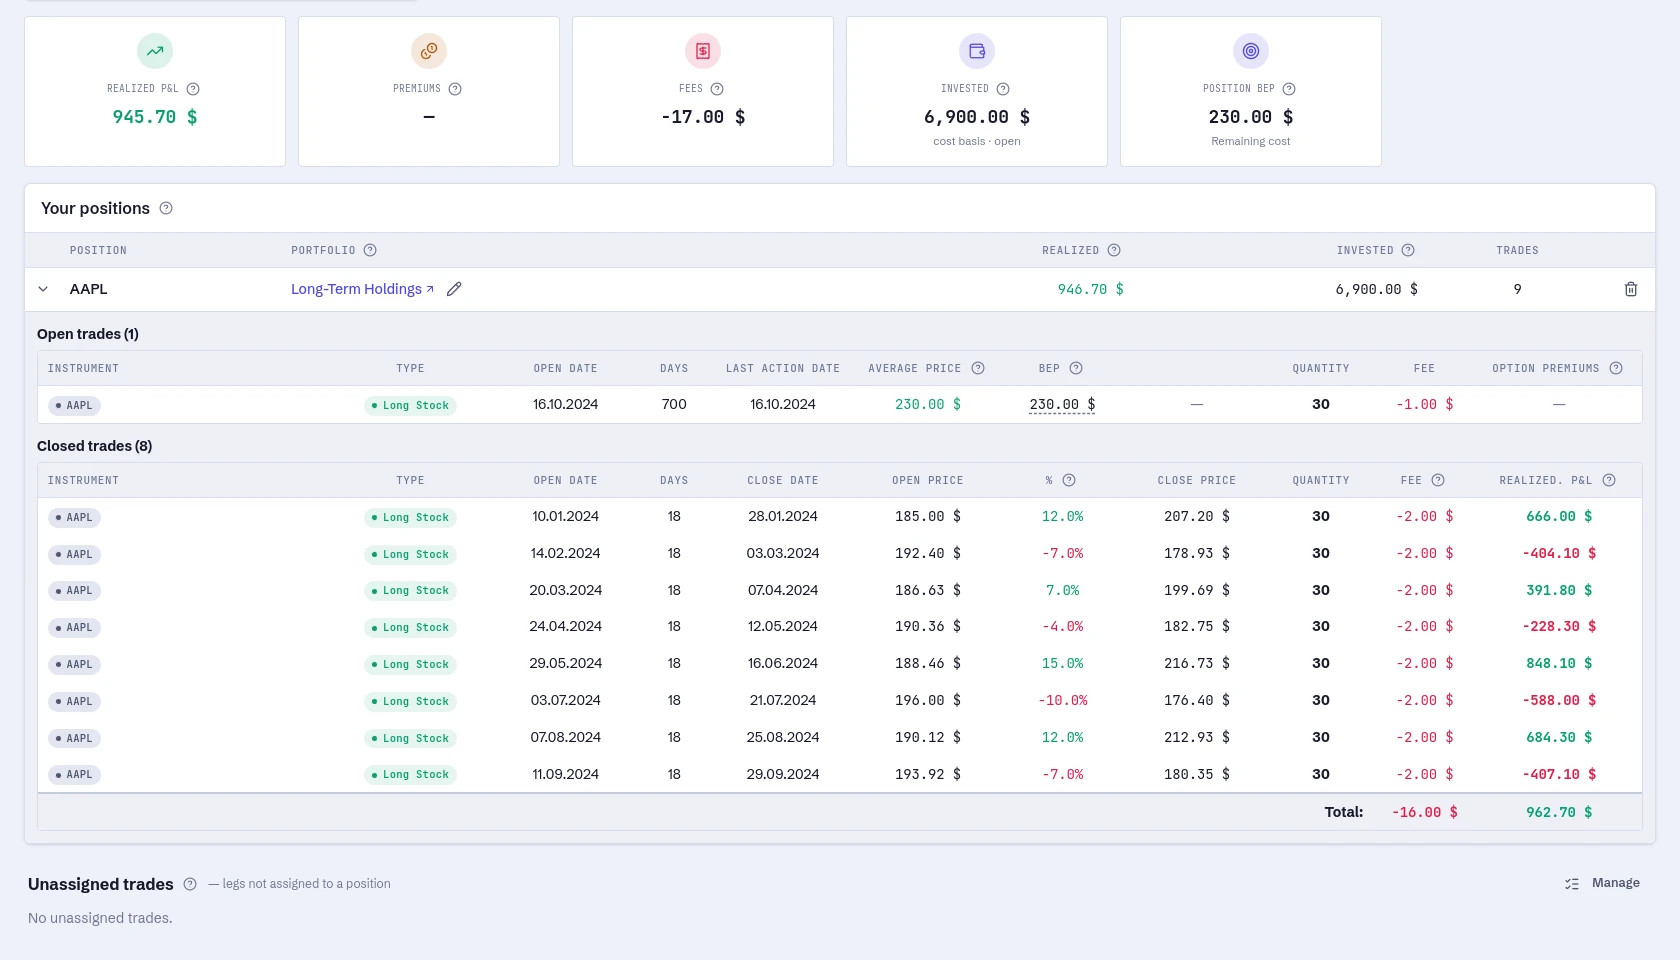Open help for Realized P&L card

[193, 89]
